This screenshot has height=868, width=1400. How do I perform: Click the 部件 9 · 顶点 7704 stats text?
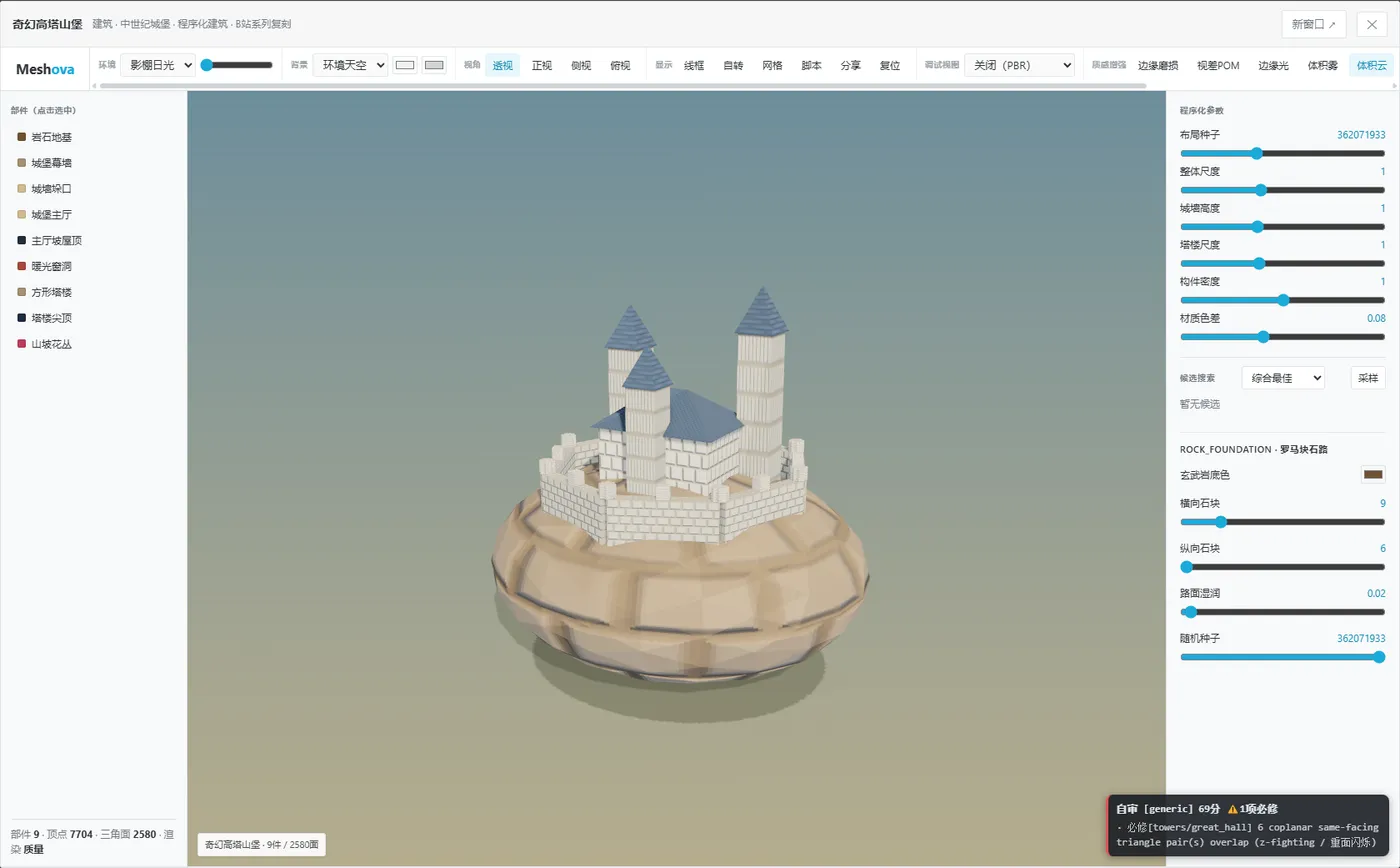pos(93,841)
